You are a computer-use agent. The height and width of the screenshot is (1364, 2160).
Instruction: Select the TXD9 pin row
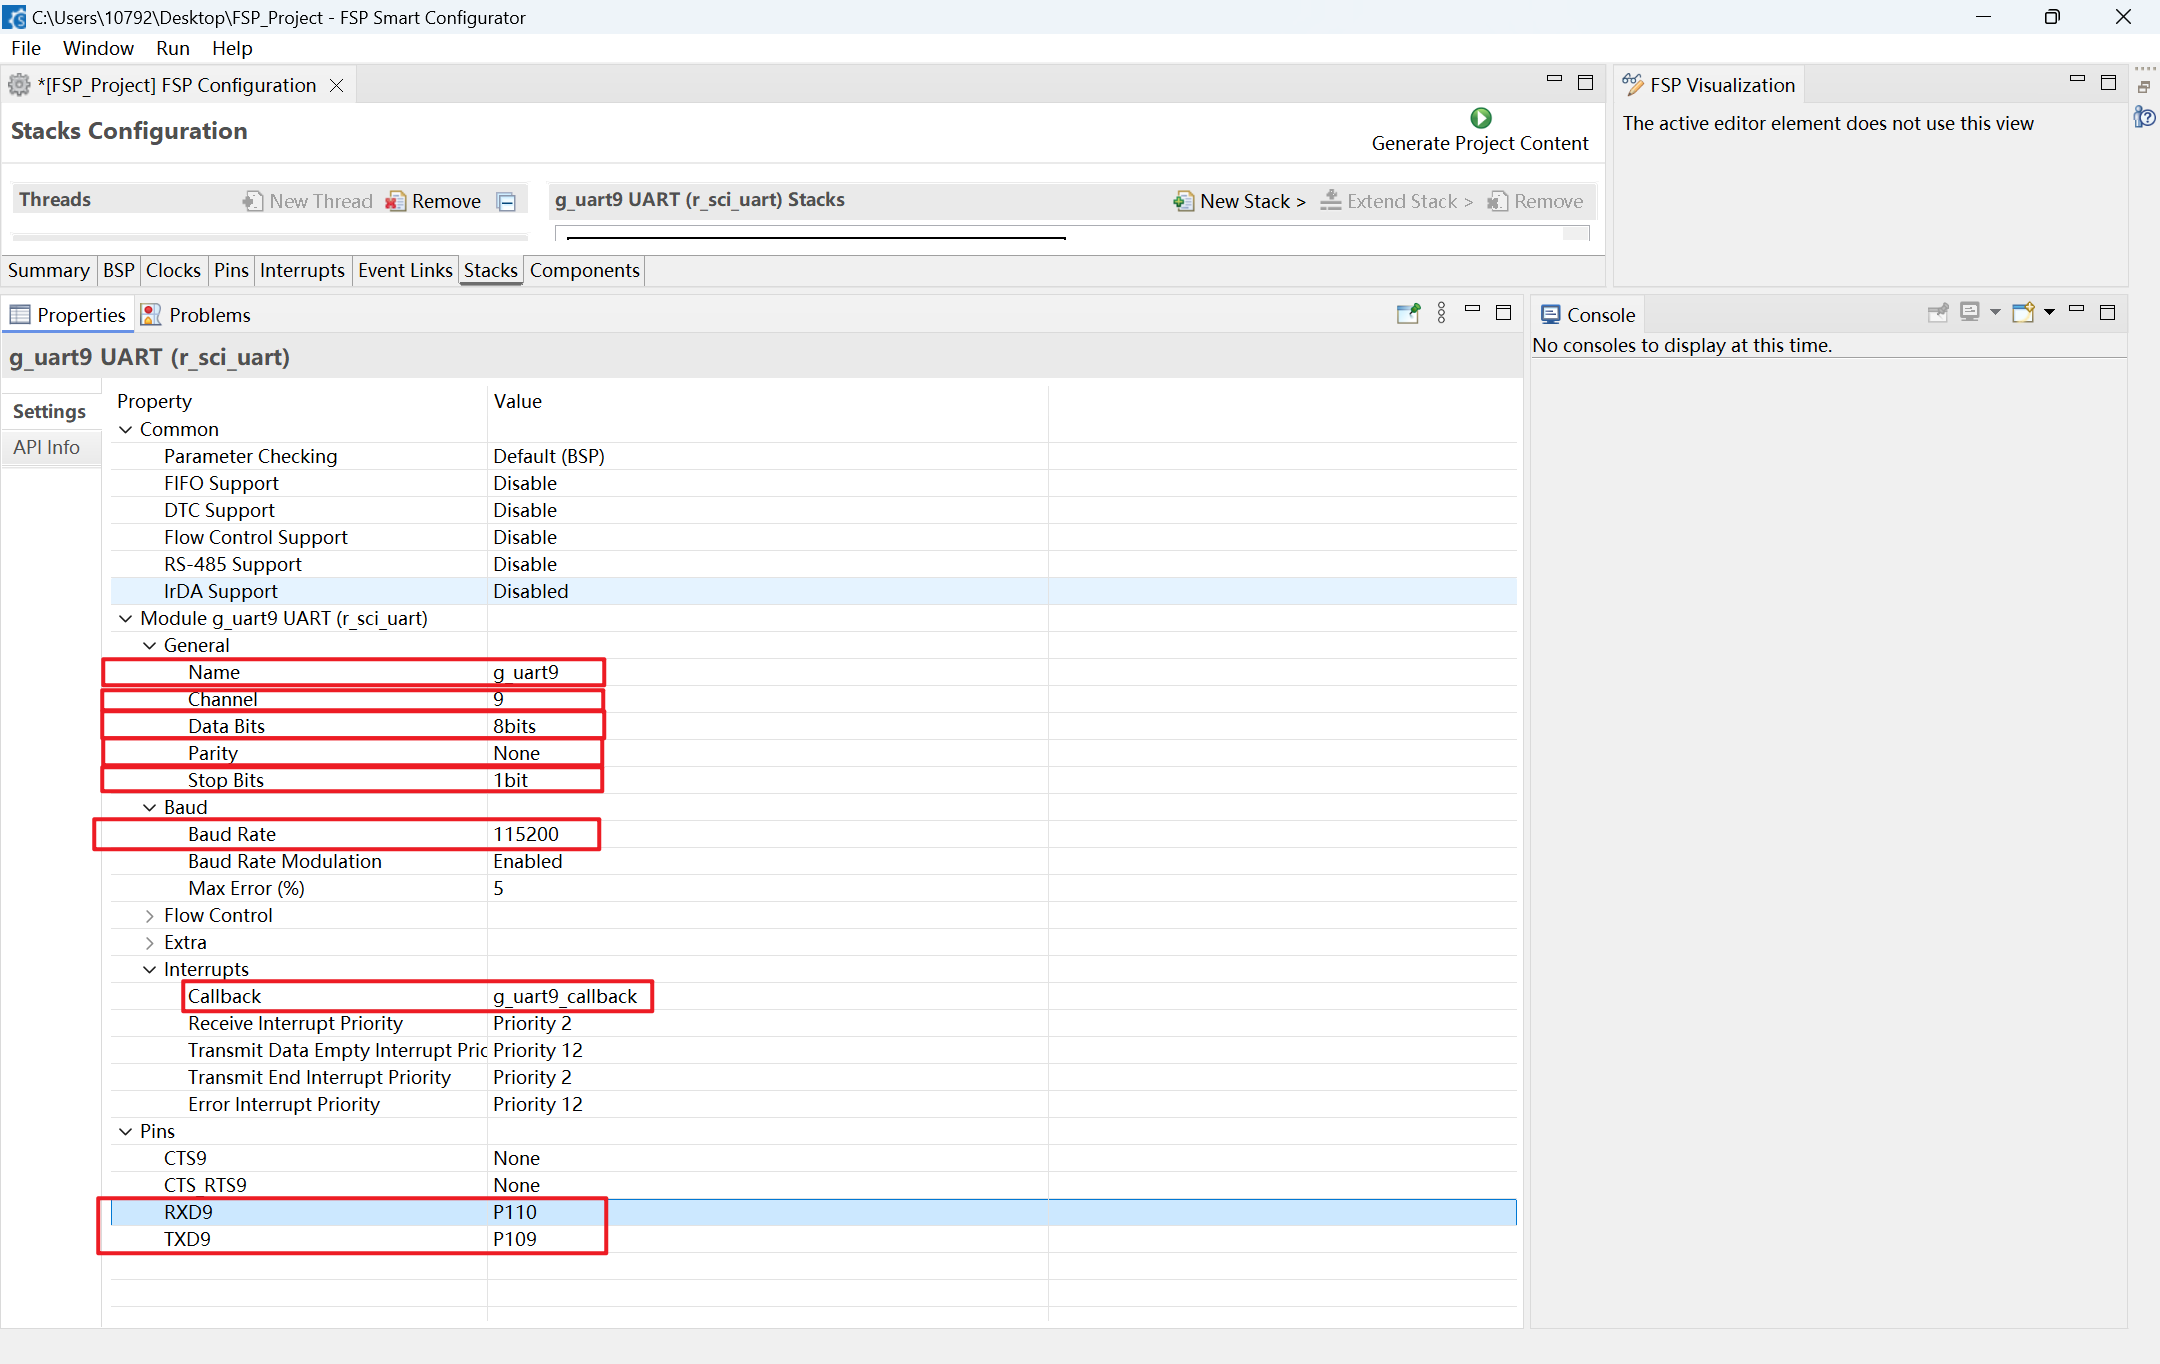coord(812,1239)
